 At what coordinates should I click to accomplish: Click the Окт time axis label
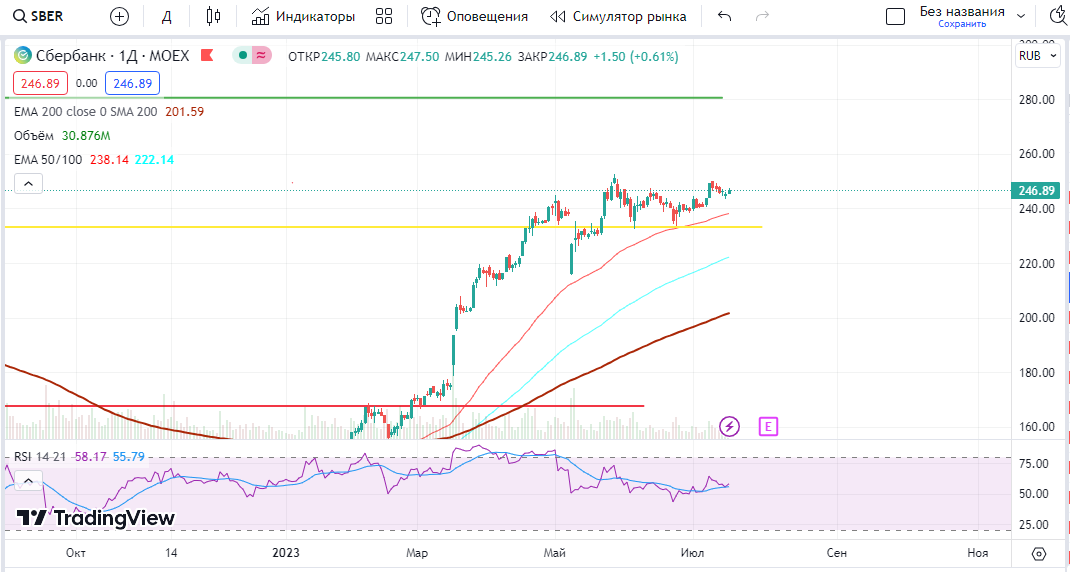[x=76, y=553]
